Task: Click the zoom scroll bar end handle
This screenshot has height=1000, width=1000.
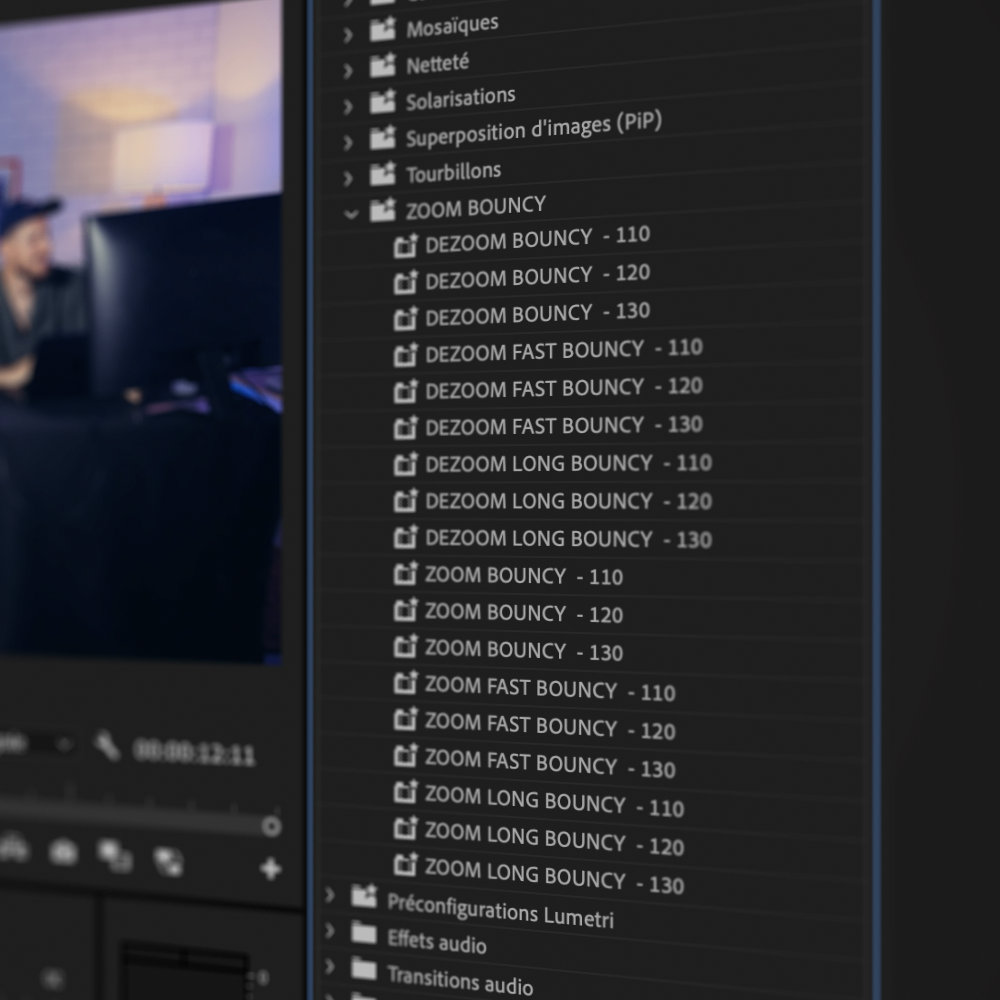Action: coord(271,826)
